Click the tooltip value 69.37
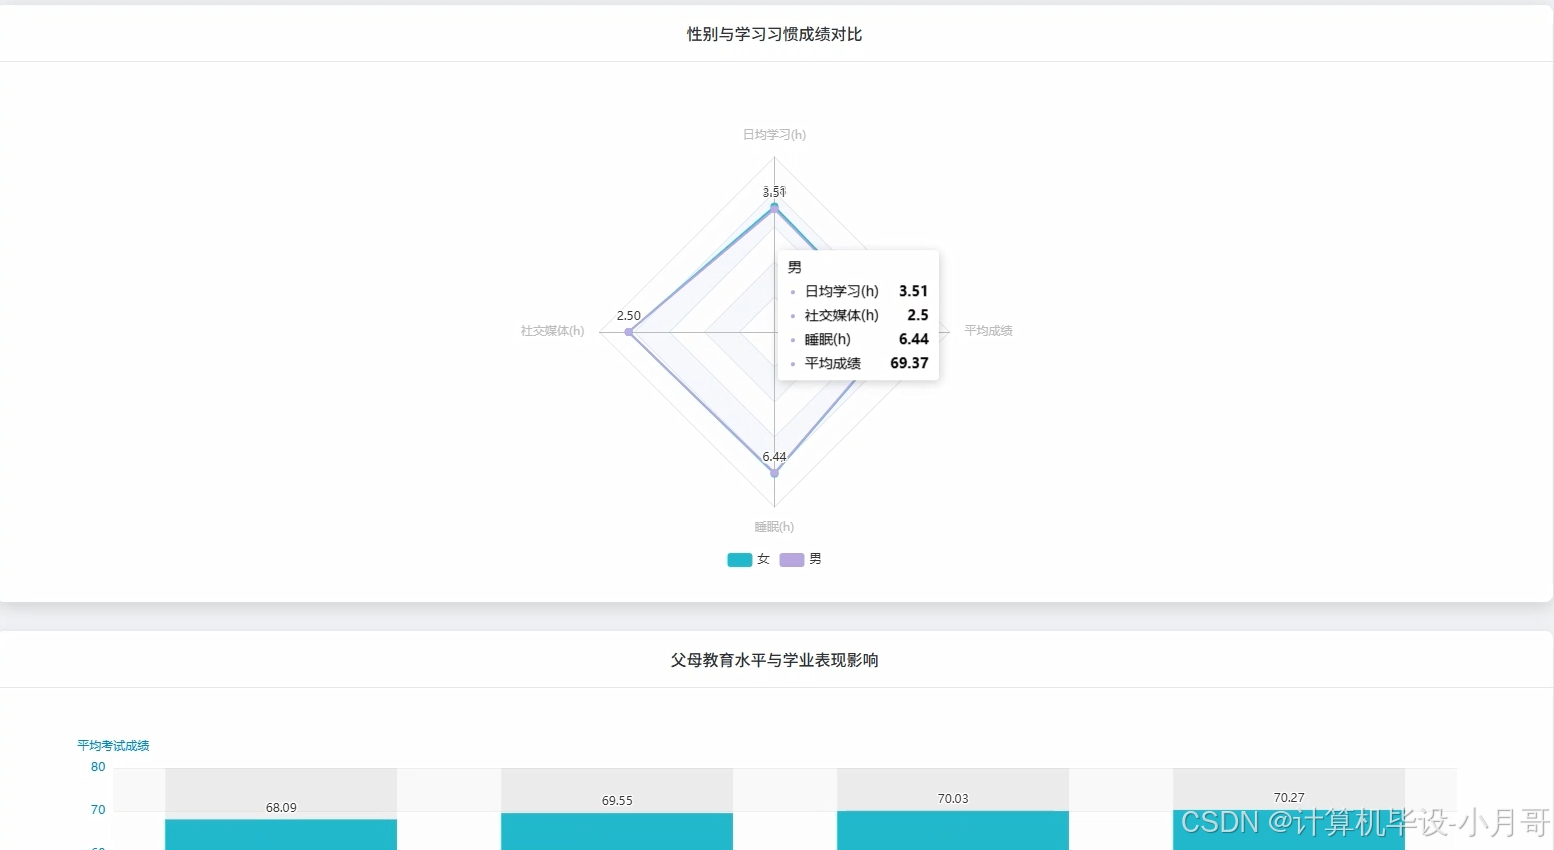Viewport: 1554px width, 850px height. point(909,363)
